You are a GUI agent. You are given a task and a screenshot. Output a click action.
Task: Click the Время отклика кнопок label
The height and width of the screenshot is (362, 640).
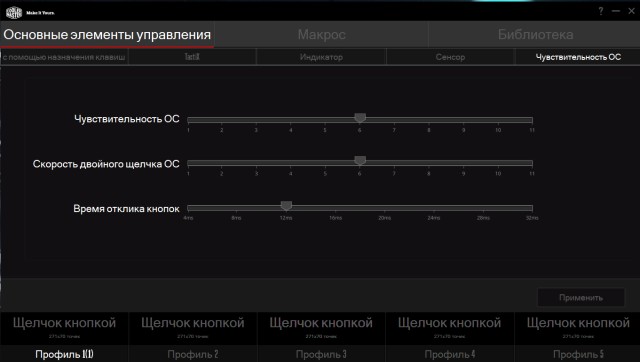[127, 209]
